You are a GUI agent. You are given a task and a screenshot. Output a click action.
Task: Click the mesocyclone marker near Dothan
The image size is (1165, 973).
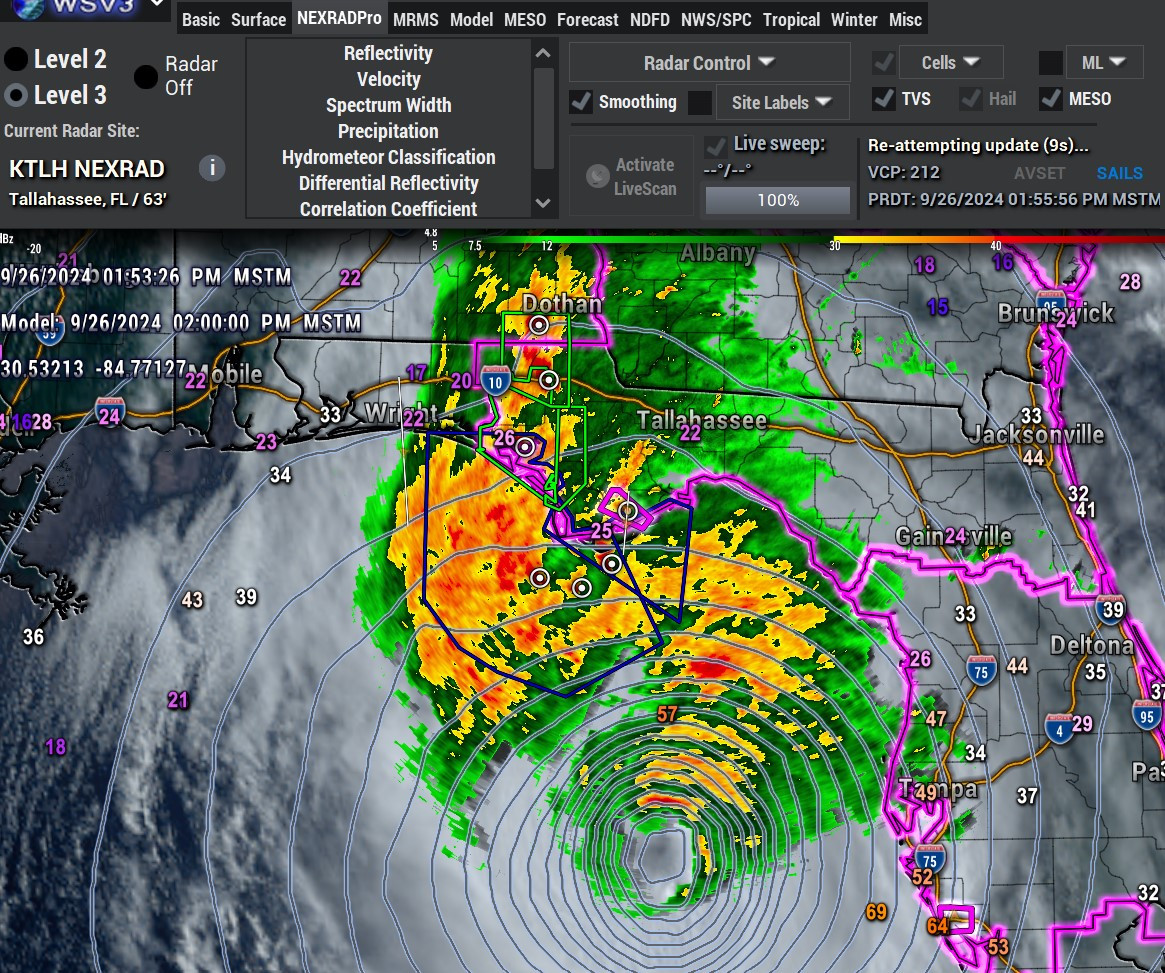pos(539,325)
